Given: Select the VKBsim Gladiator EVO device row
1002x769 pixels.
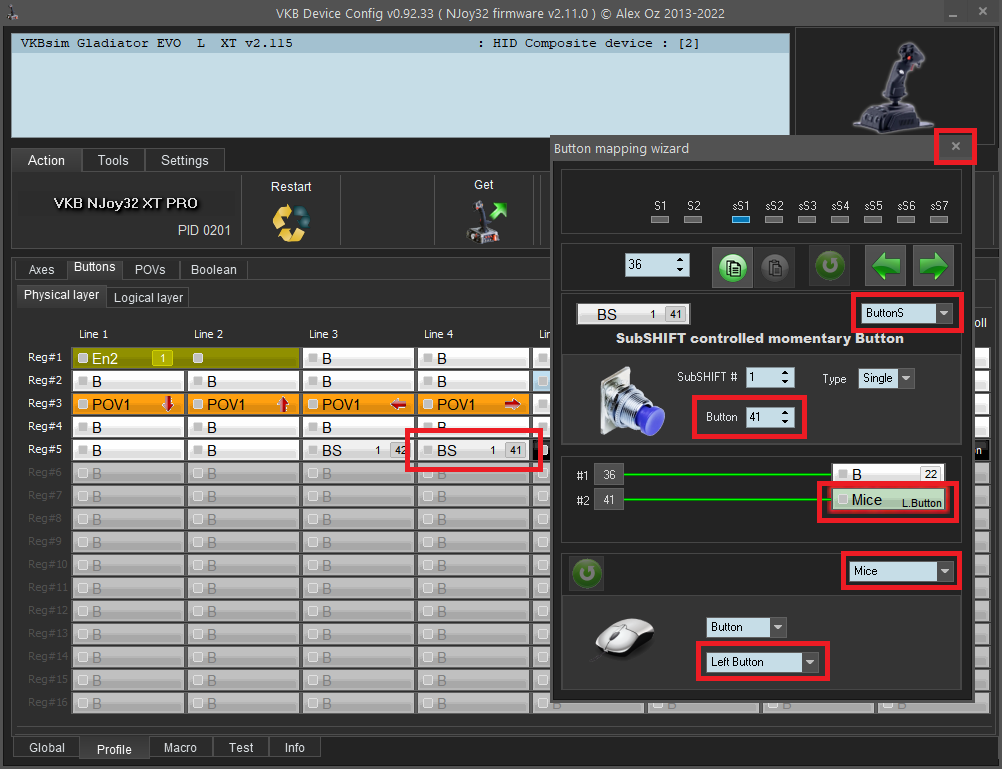Looking at the screenshot, I should click(x=401, y=43).
